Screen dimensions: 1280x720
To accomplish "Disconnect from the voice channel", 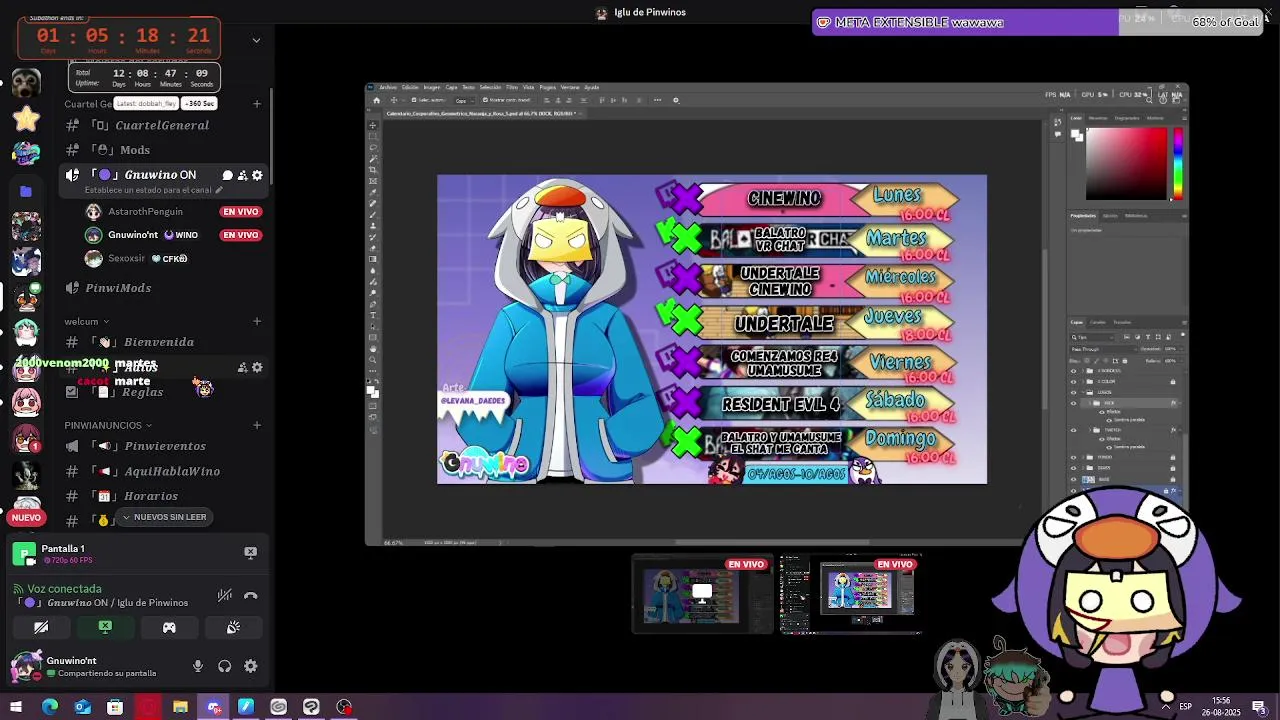I will [x=251, y=596].
